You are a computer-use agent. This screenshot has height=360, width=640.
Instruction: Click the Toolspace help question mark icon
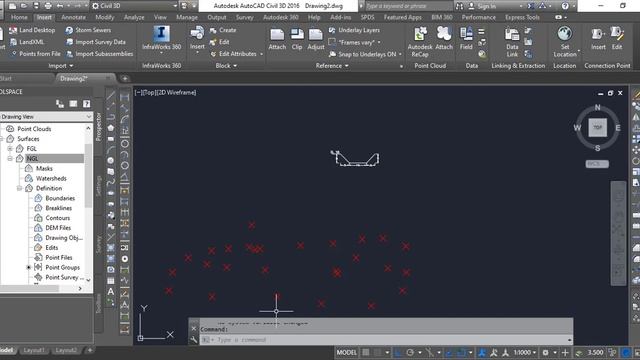tap(87, 104)
